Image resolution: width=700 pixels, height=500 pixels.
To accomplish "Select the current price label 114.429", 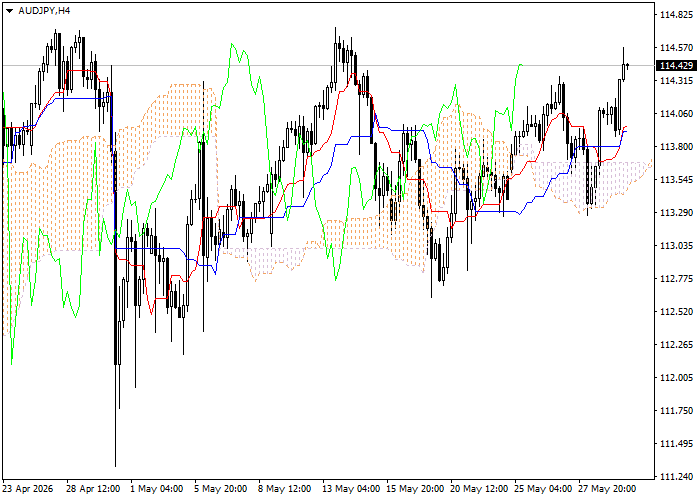I will pyautogui.click(x=676, y=66).
